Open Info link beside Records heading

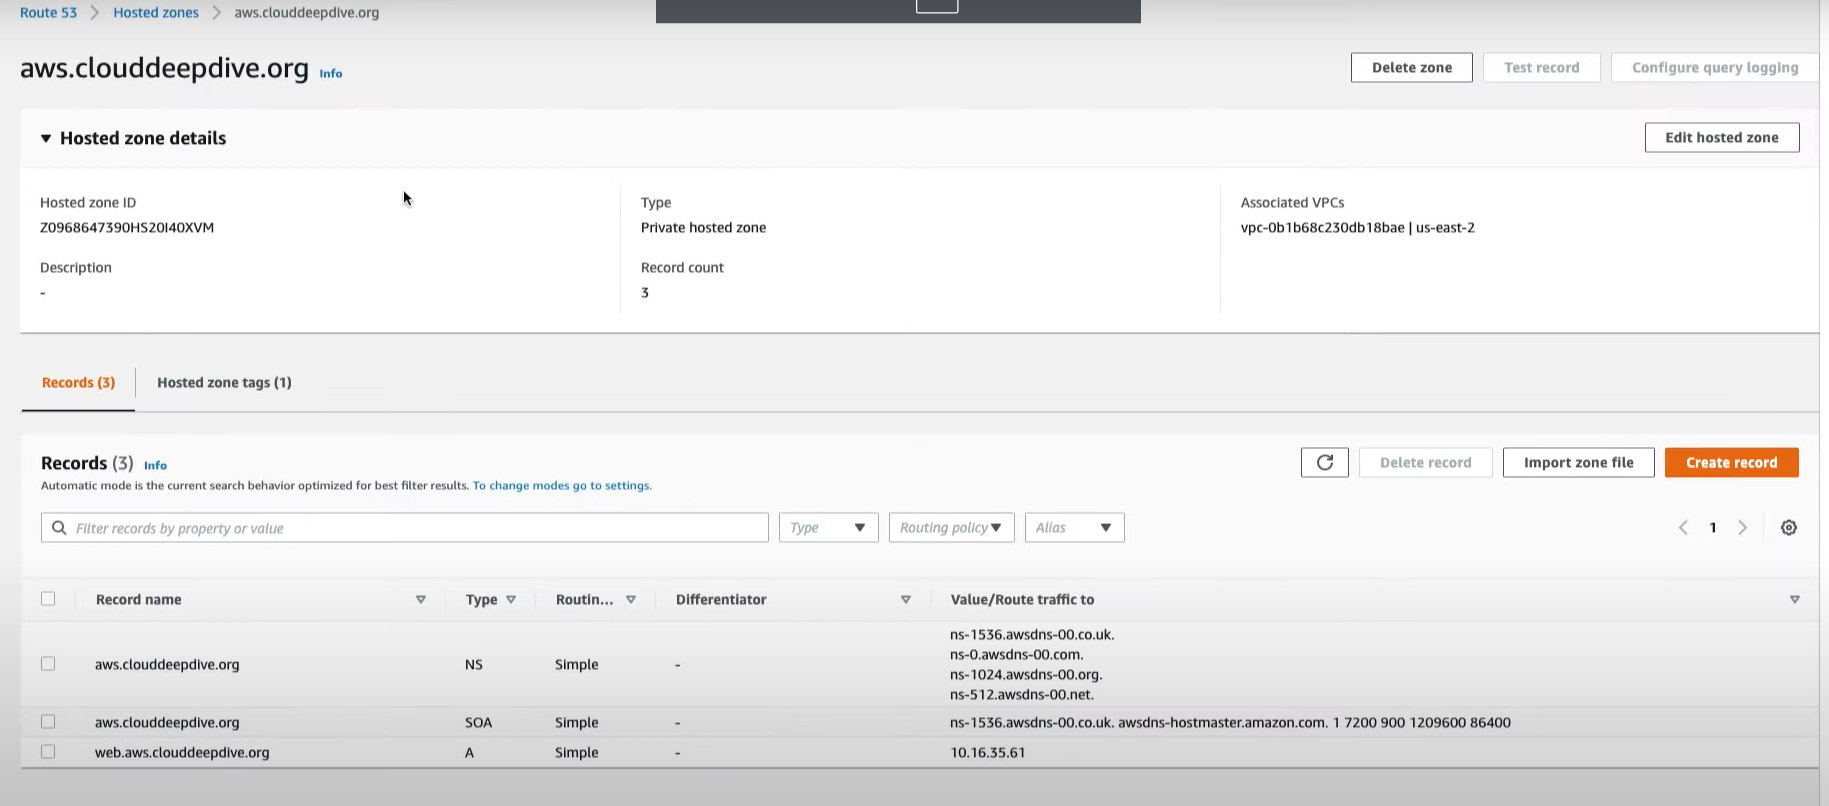(x=155, y=466)
